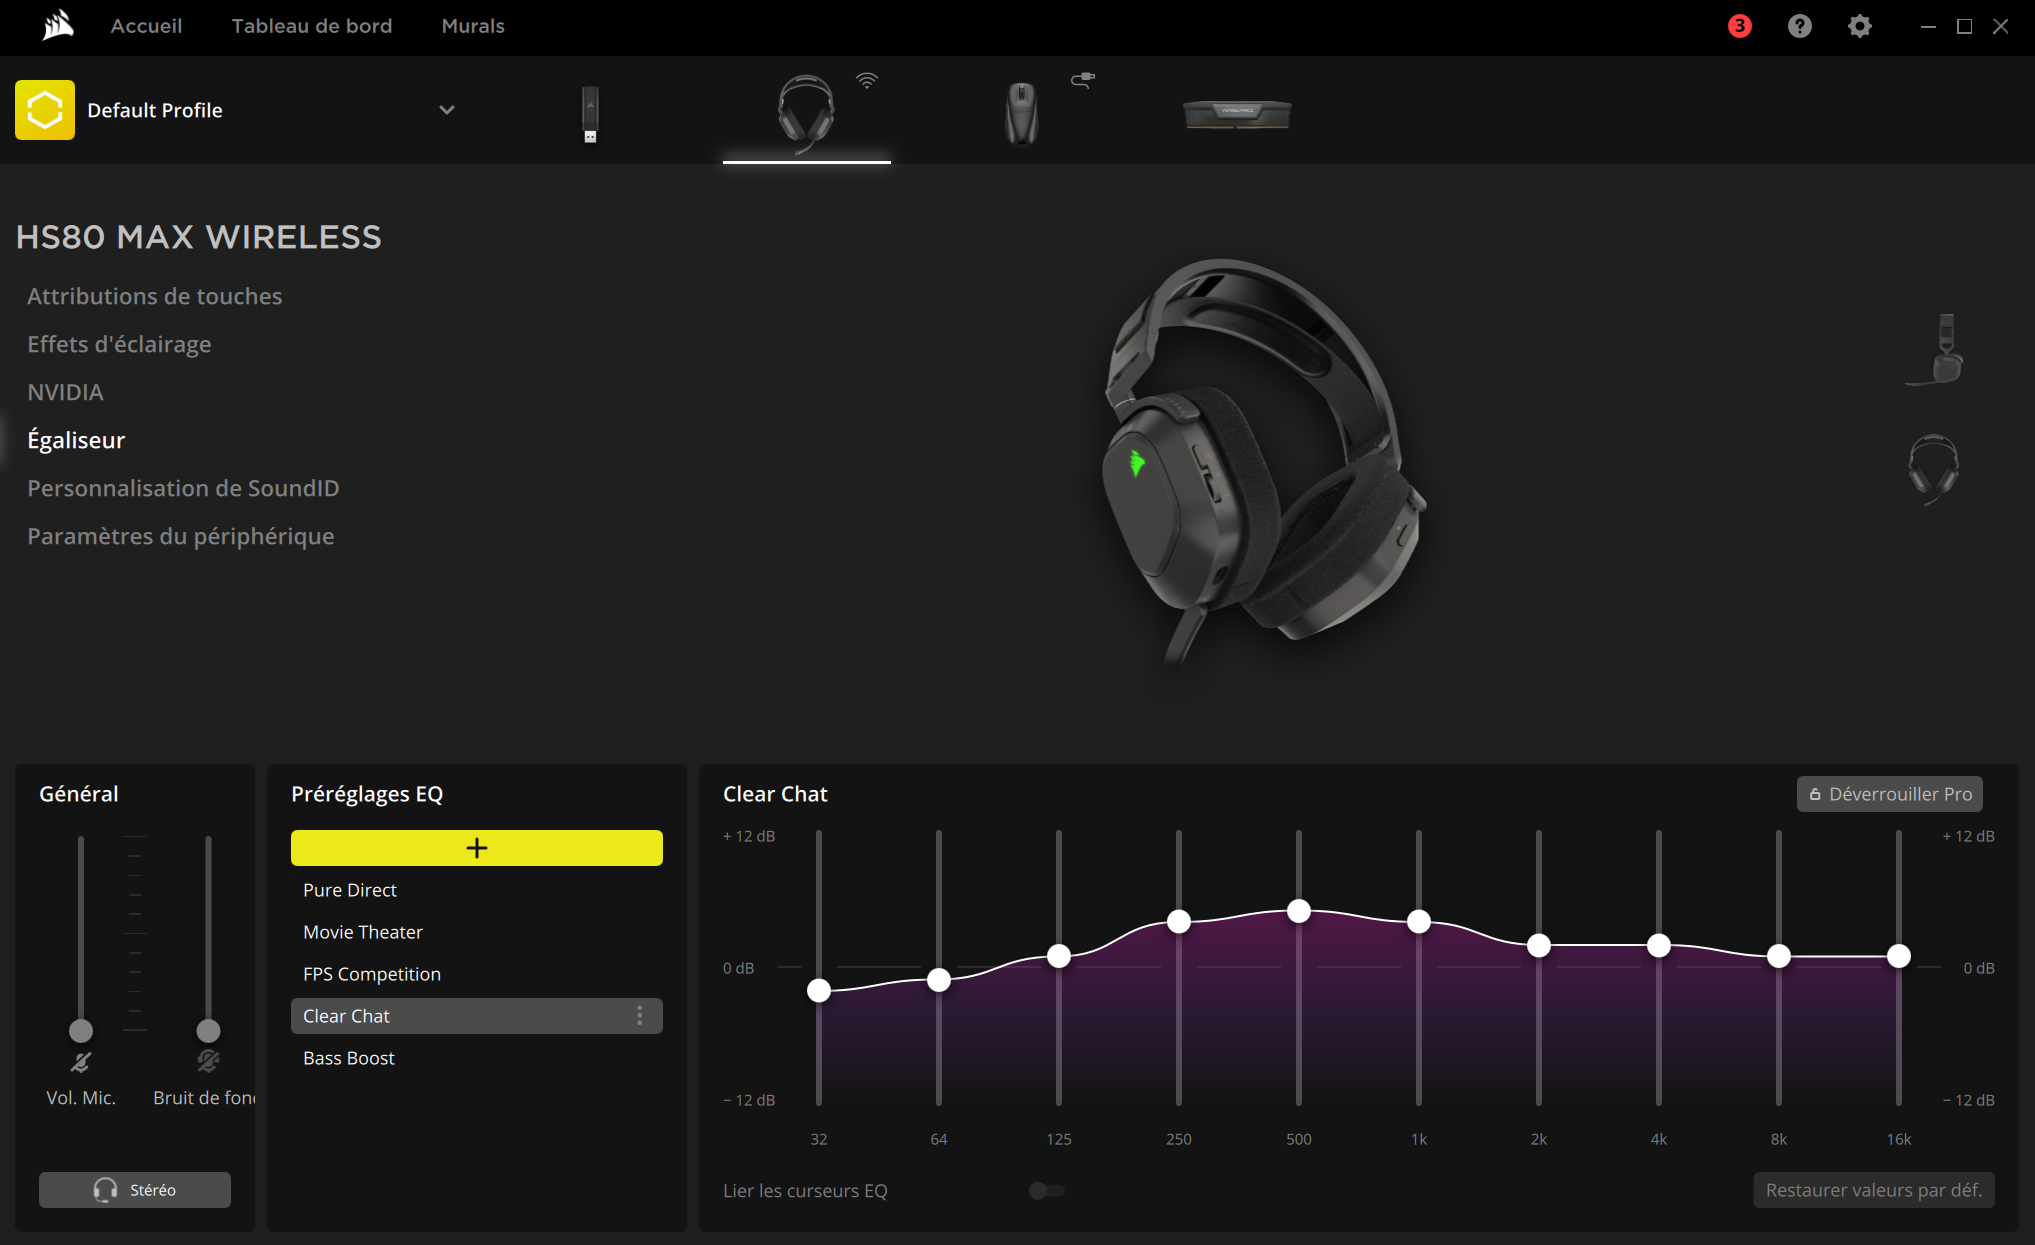Viewport: 2035px width, 1245px height.
Task: Click Restaurer valeurs par déf. button
Action: tap(1874, 1190)
